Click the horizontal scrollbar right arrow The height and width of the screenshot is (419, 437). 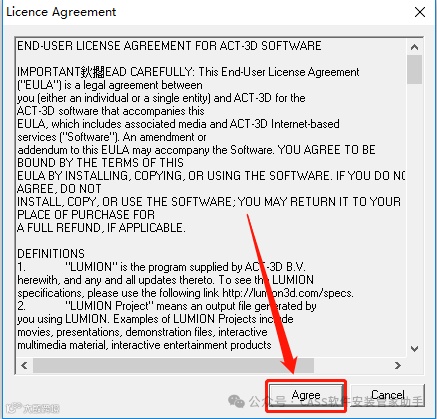click(x=397, y=365)
